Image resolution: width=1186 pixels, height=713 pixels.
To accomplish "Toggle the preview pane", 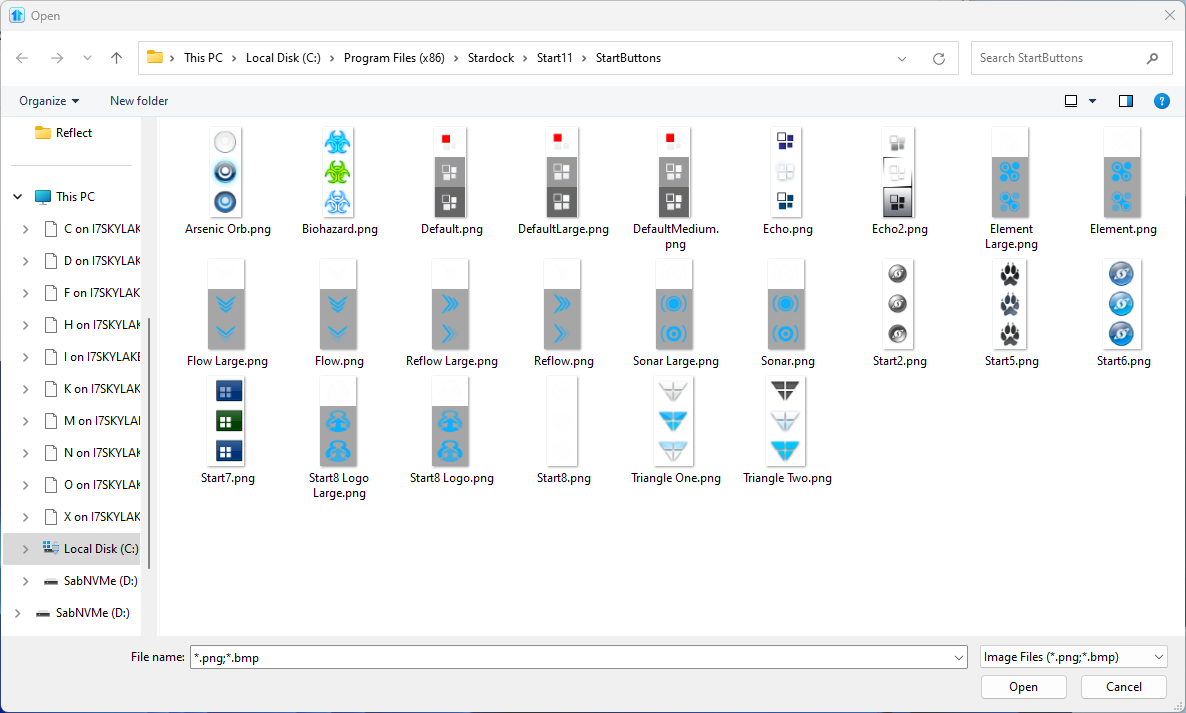I will (x=1126, y=100).
